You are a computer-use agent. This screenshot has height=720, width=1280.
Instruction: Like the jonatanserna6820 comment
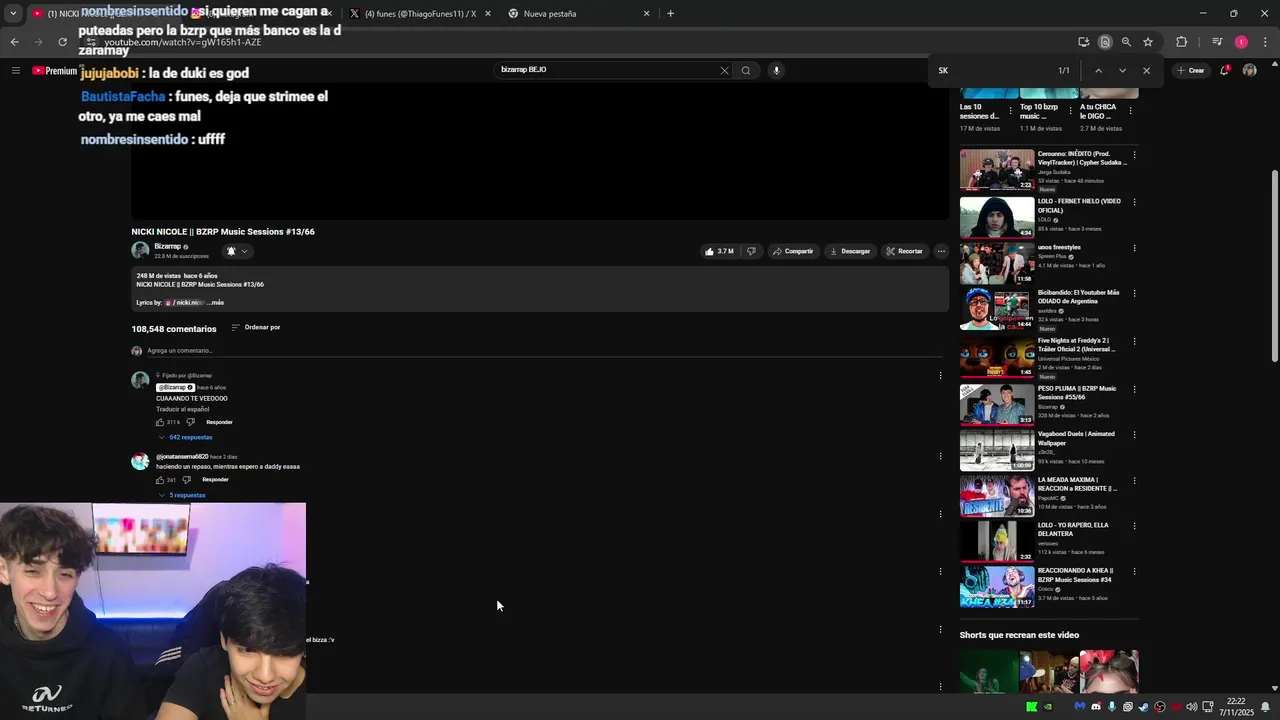160,480
